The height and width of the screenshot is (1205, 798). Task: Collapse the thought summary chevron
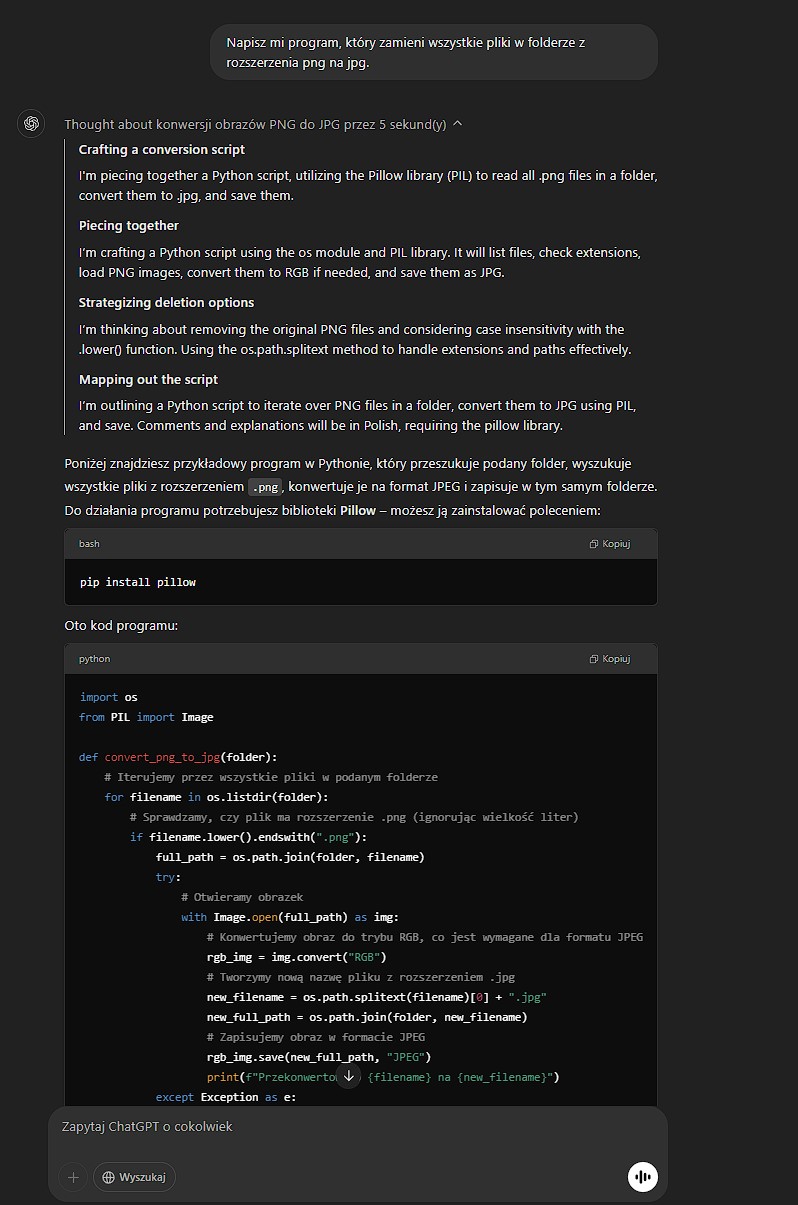tap(458, 124)
